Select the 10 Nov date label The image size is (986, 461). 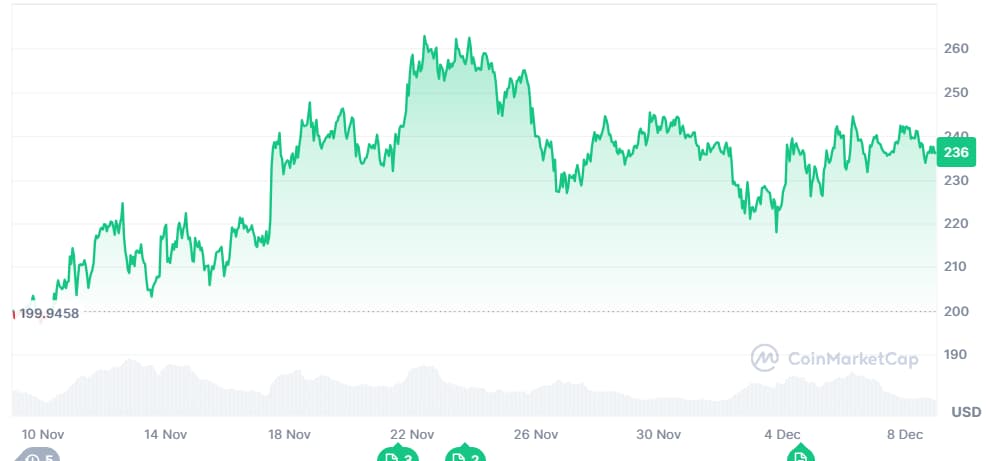[43, 434]
